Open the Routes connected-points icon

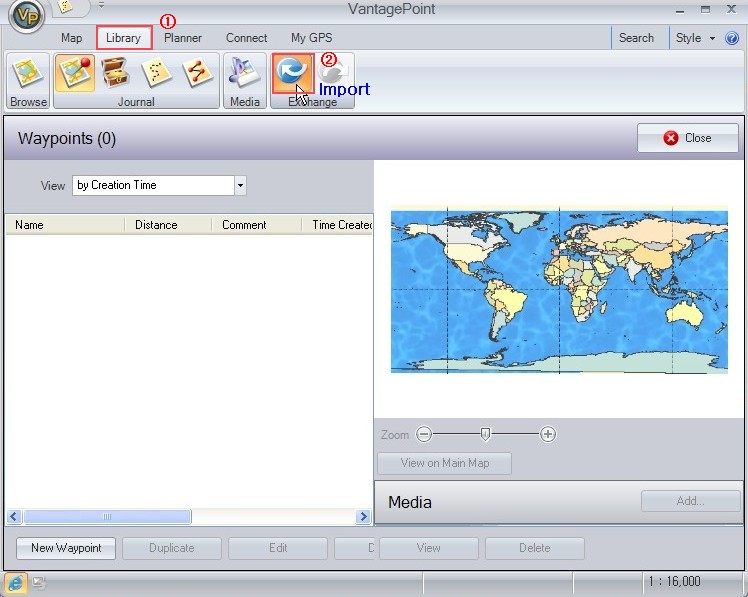coord(197,73)
